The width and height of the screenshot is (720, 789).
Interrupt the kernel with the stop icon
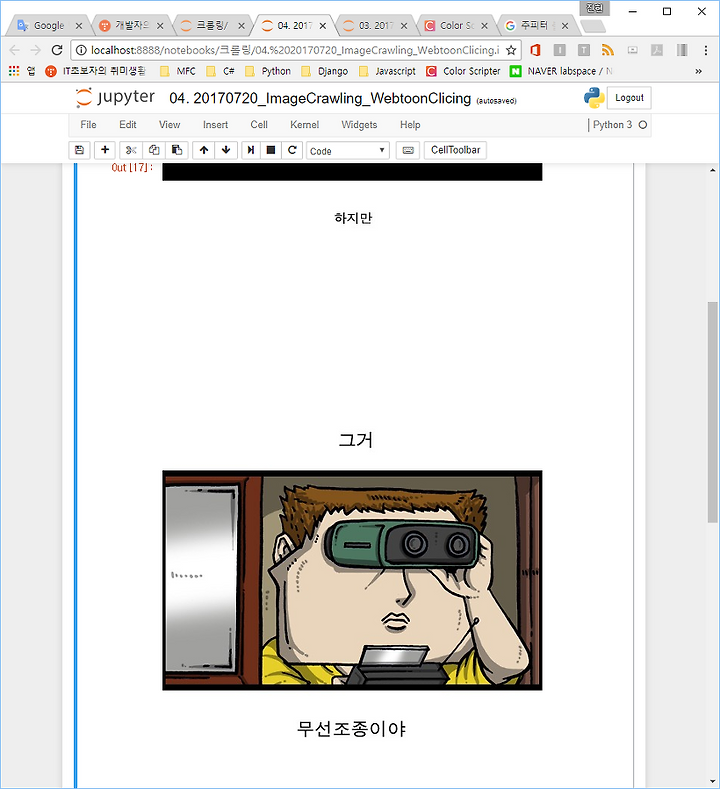[271, 150]
